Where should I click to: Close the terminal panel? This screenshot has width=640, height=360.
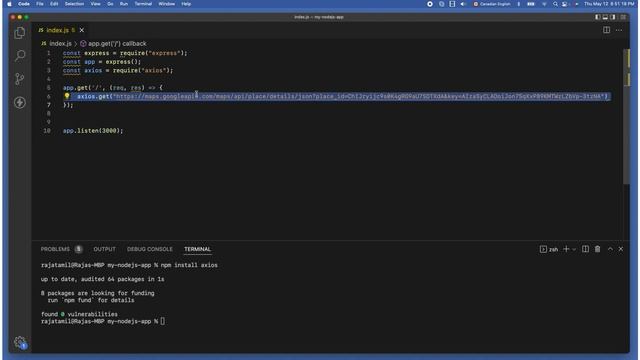click(x=621, y=249)
